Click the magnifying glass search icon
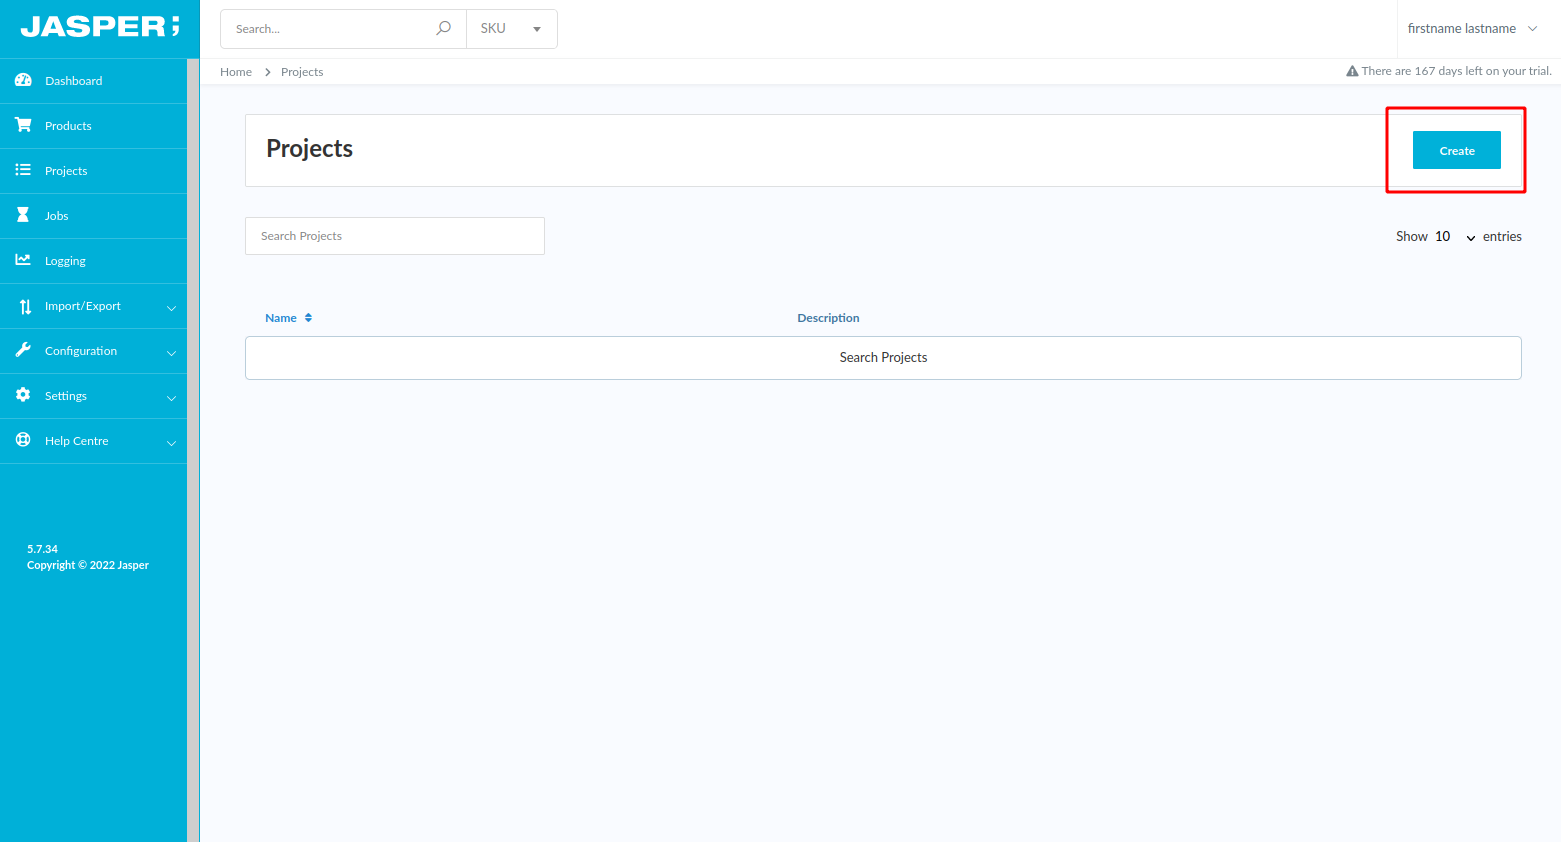Image resolution: width=1561 pixels, height=842 pixels. [x=443, y=29]
